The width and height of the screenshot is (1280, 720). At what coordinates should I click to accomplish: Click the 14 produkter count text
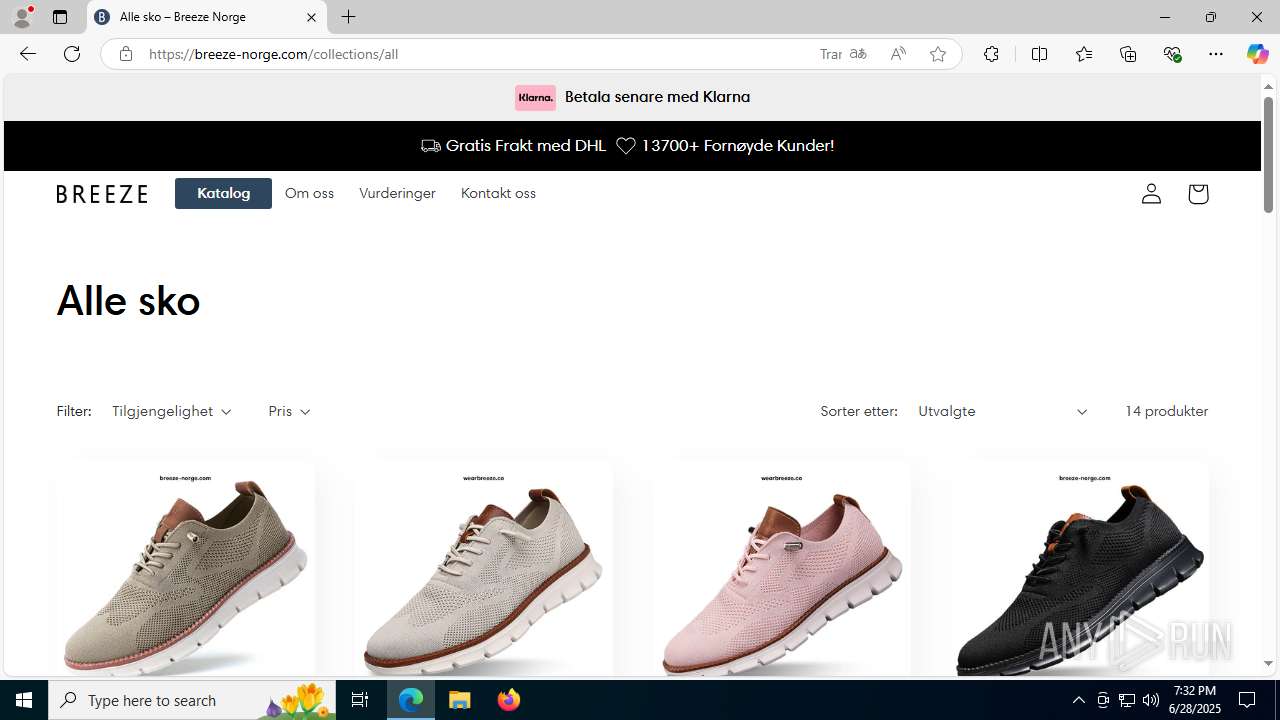[x=1166, y=411]
